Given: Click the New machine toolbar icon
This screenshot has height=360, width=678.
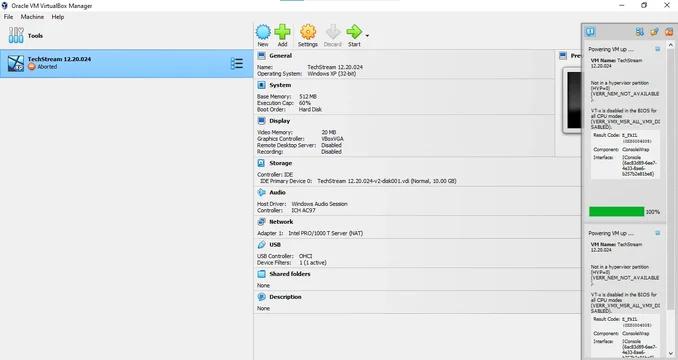Looking at the screenshot, I should (x=263, y=32).
